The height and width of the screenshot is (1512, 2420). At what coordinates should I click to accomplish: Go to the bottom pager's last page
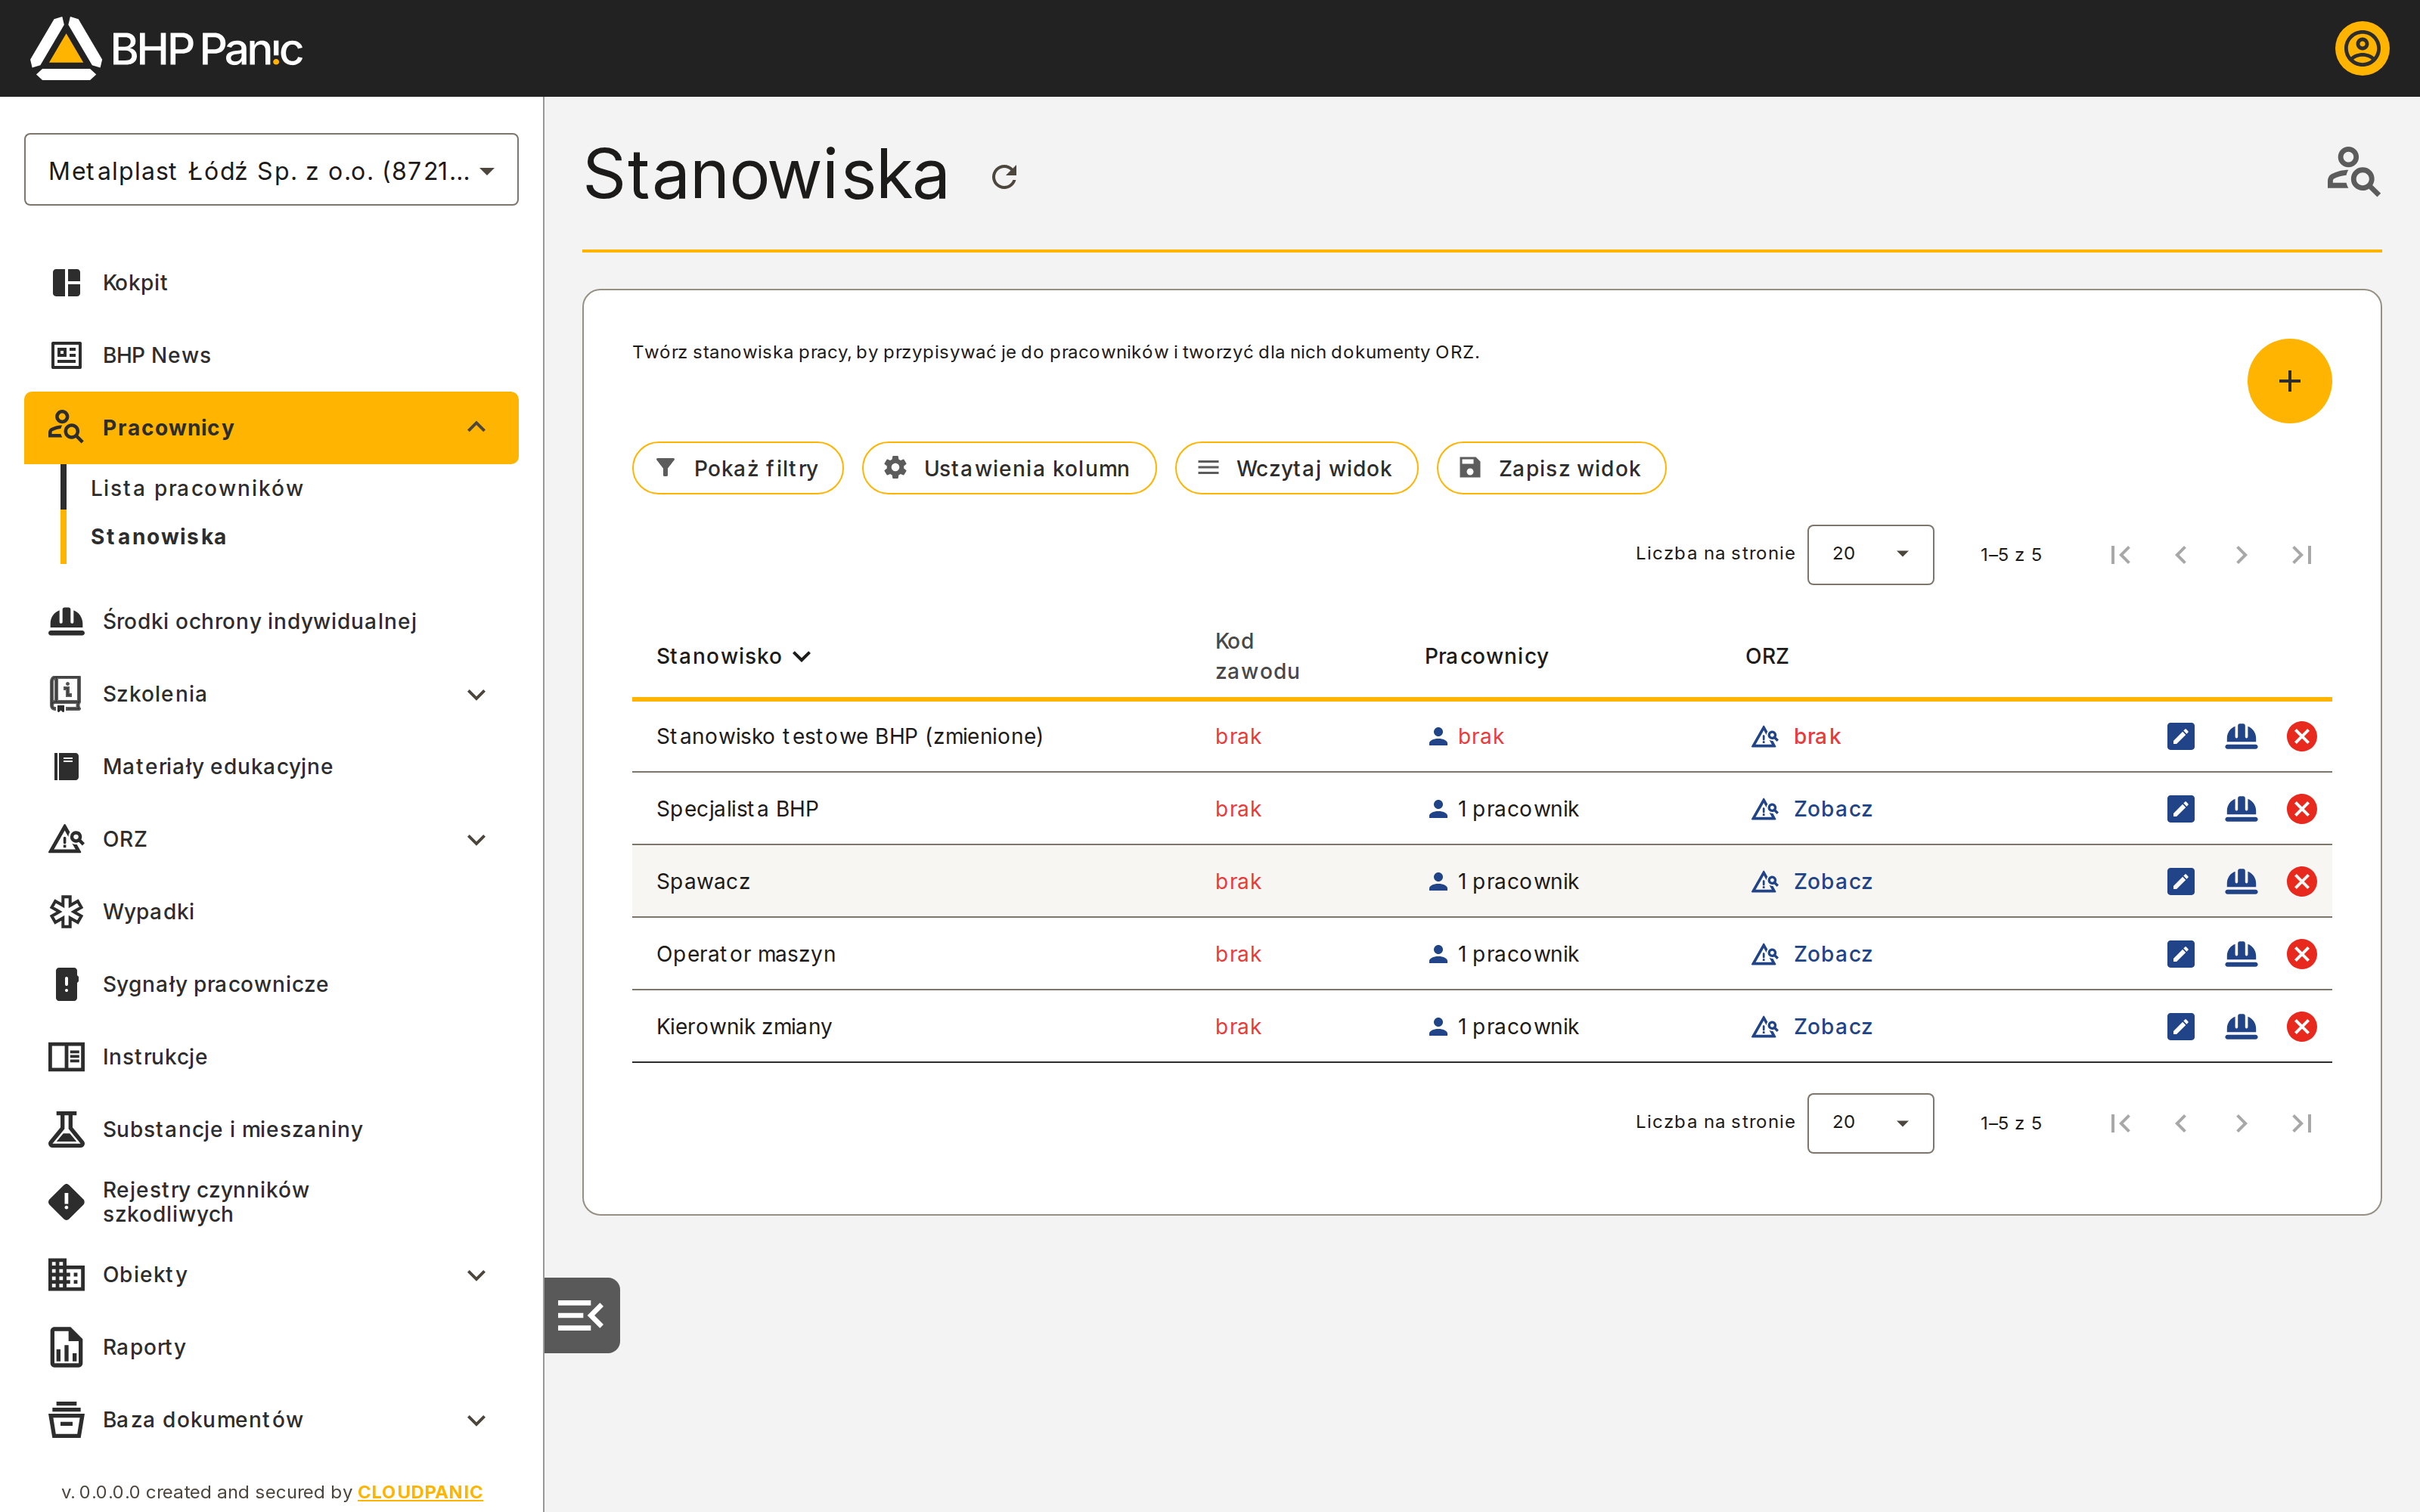pos(2302,1123)
